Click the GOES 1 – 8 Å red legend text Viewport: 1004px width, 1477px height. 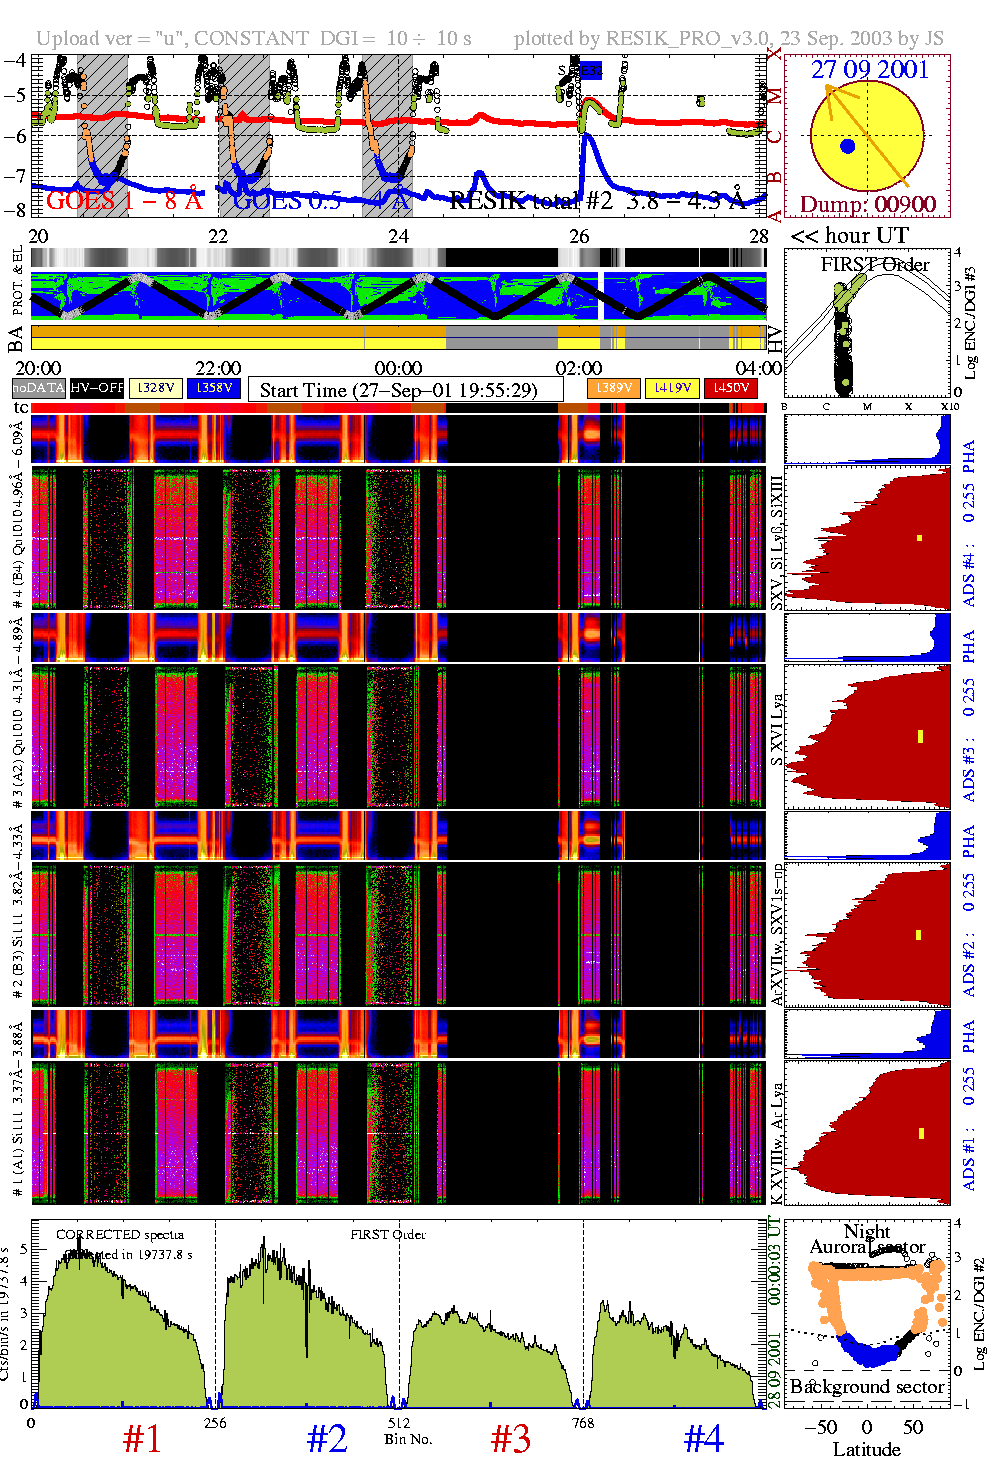(x=124, y=201)
